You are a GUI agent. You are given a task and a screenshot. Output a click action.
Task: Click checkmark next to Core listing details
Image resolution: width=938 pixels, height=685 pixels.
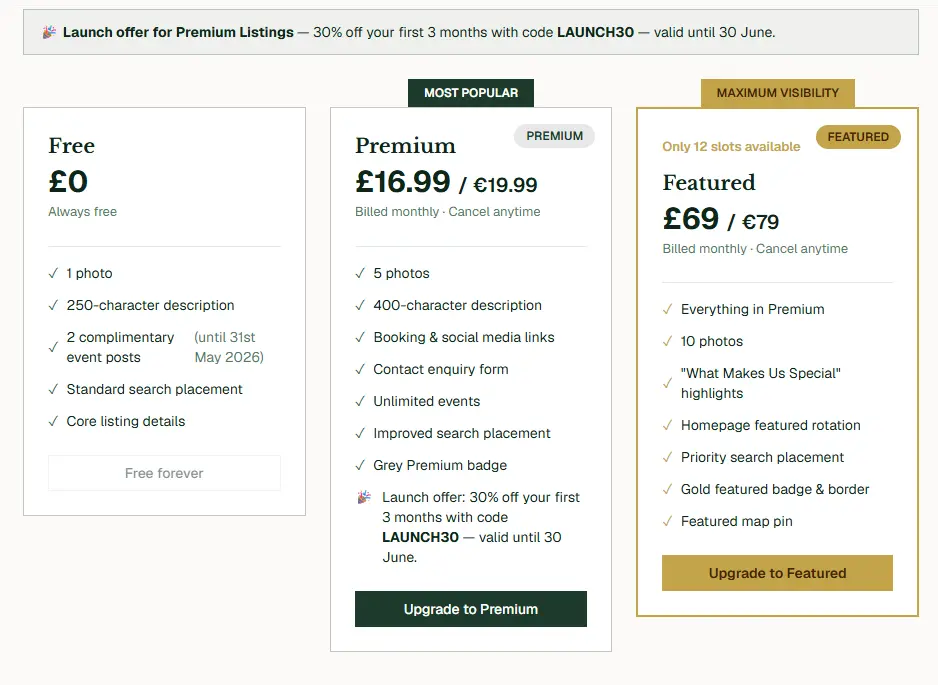[x=53, y=421]
